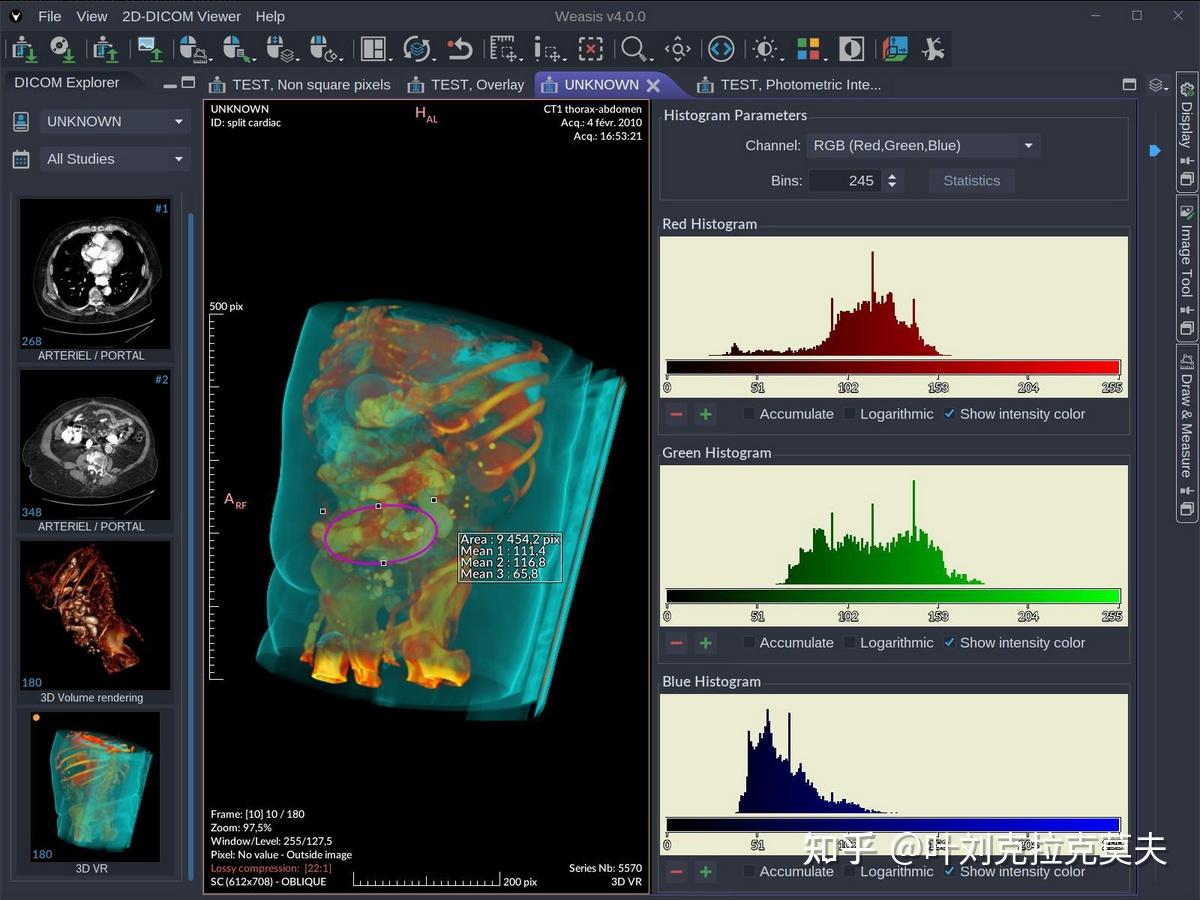Image resolution: width=1200 pixels, height=900 pixels.
Task: Click the pan/move arrows icon
Action: [677, 48]
